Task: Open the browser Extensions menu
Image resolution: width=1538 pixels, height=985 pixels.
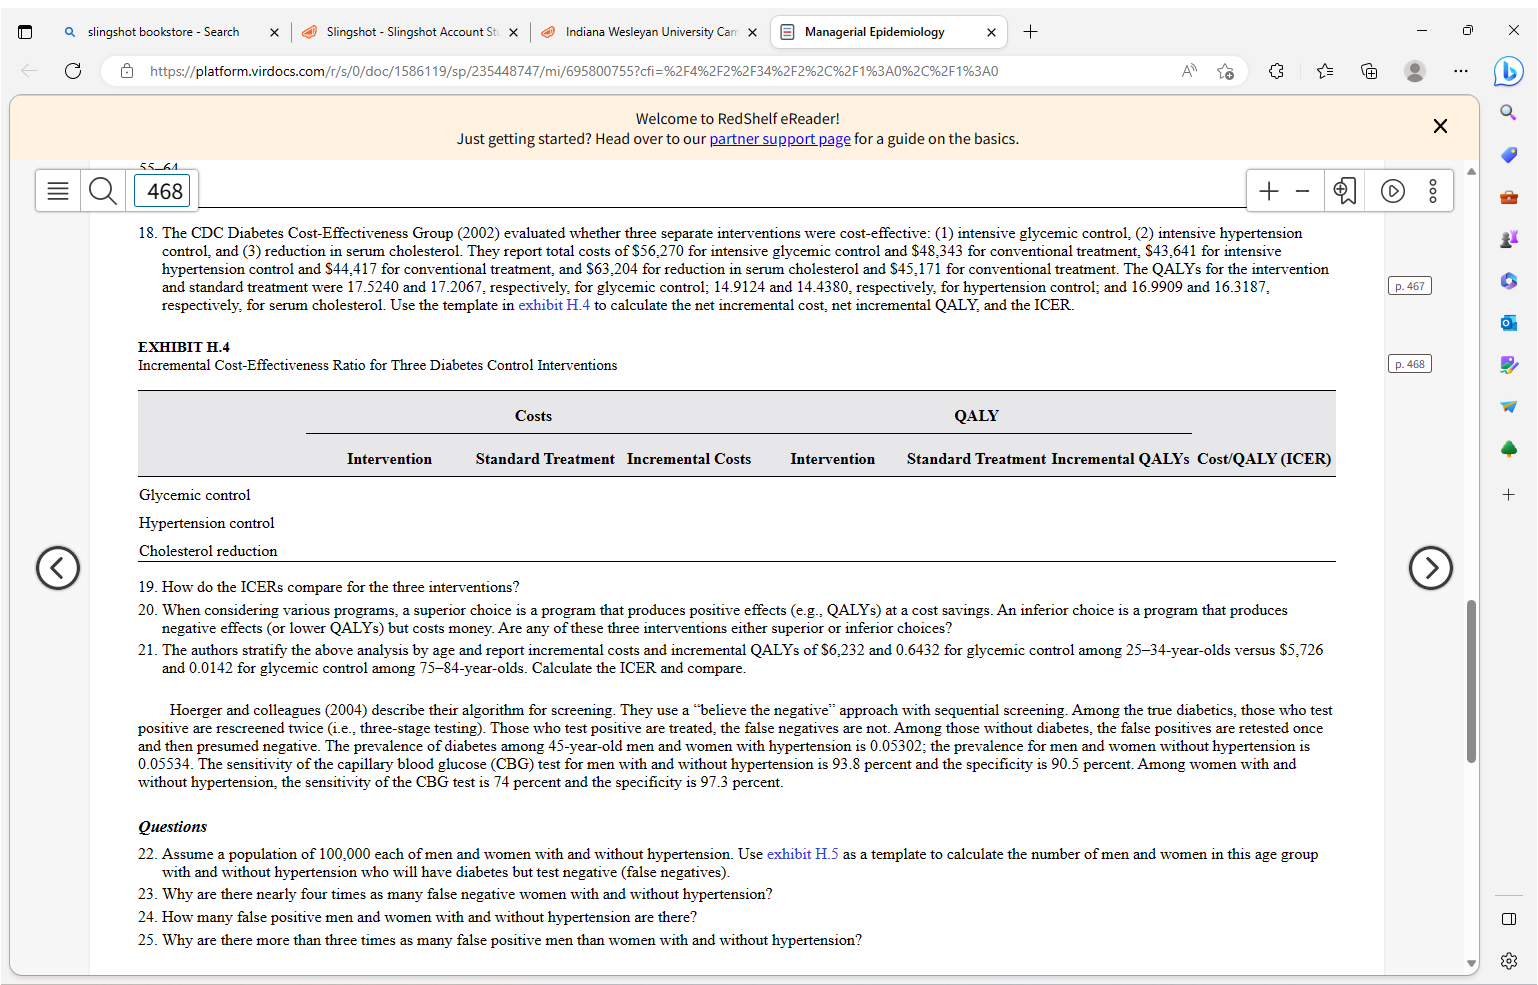Action: pos(1276,71)
